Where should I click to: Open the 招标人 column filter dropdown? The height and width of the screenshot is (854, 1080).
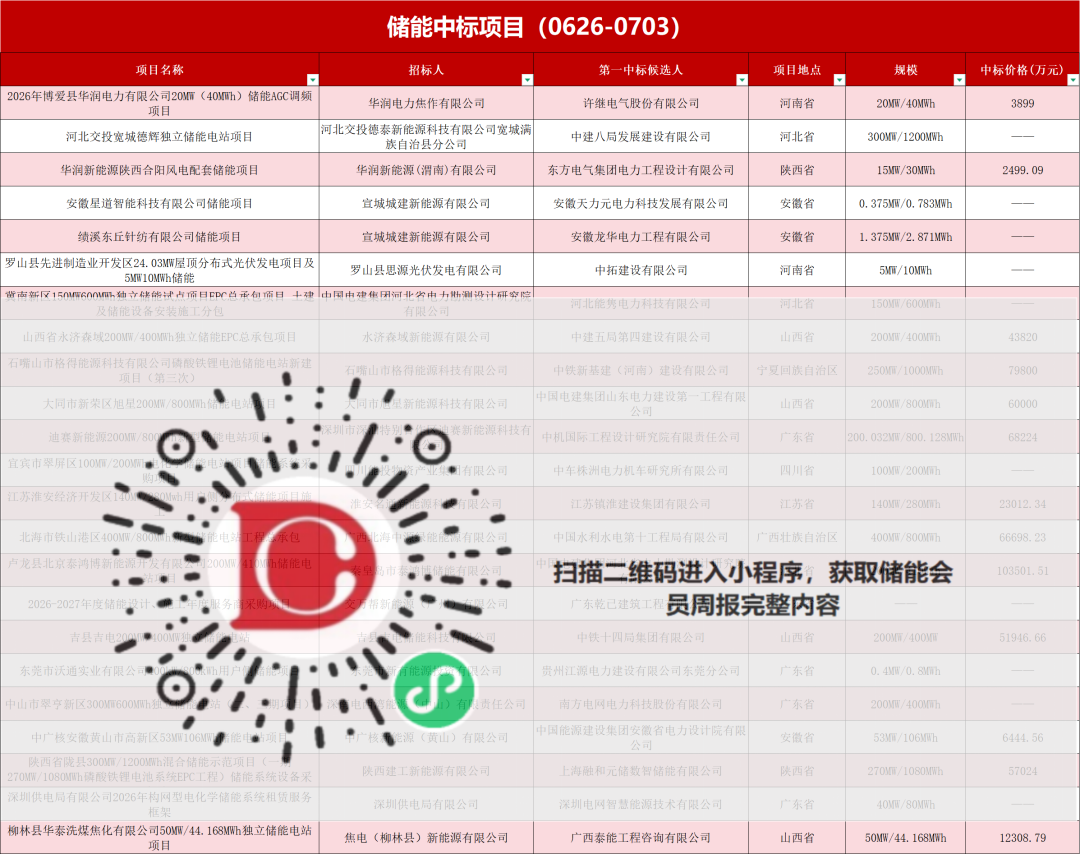(527, 80)
